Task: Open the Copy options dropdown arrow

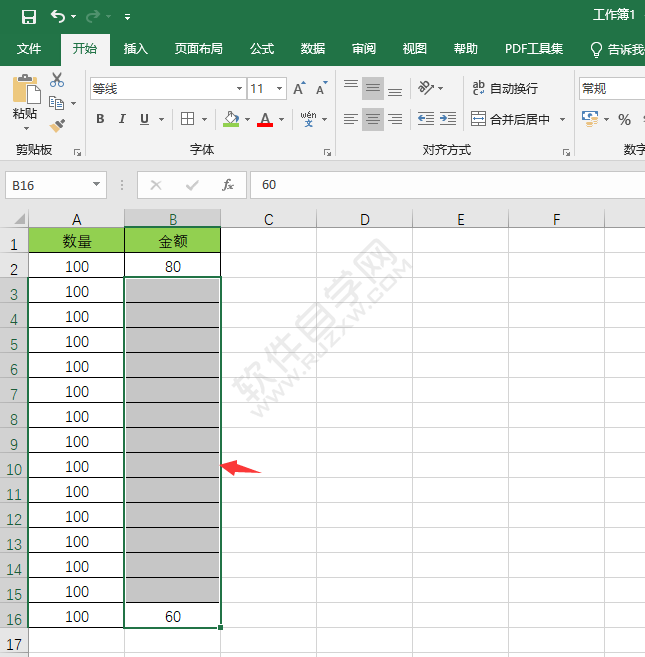Action: click(x=73, y=103)
